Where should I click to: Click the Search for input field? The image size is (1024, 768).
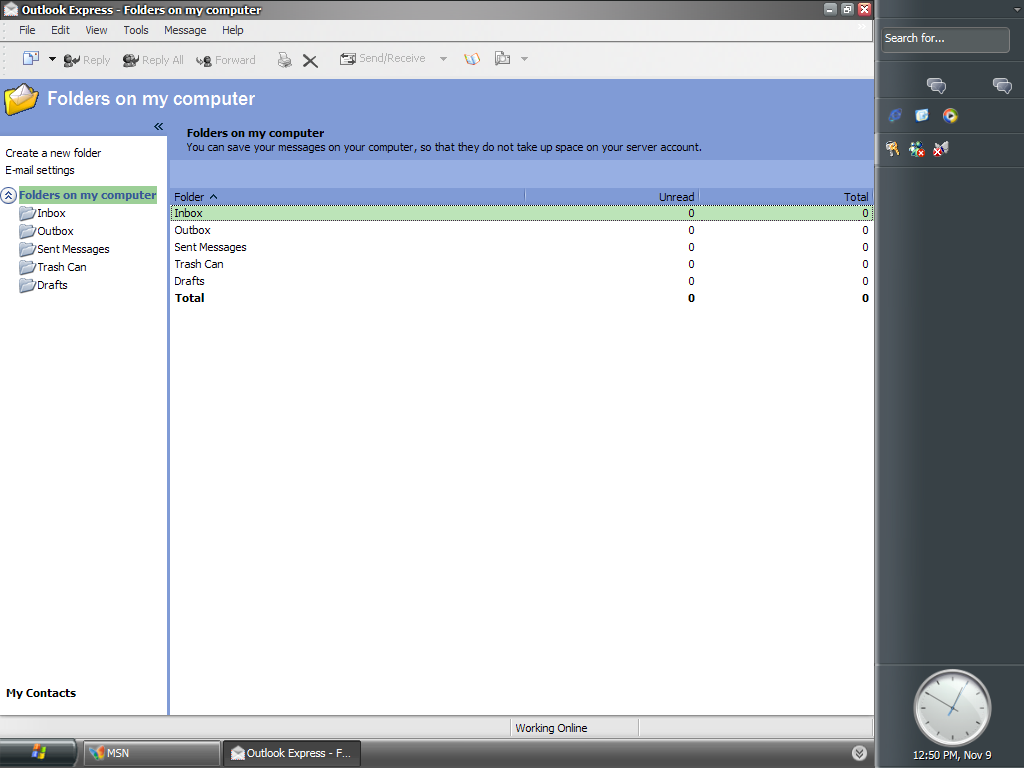click(945, 39)
